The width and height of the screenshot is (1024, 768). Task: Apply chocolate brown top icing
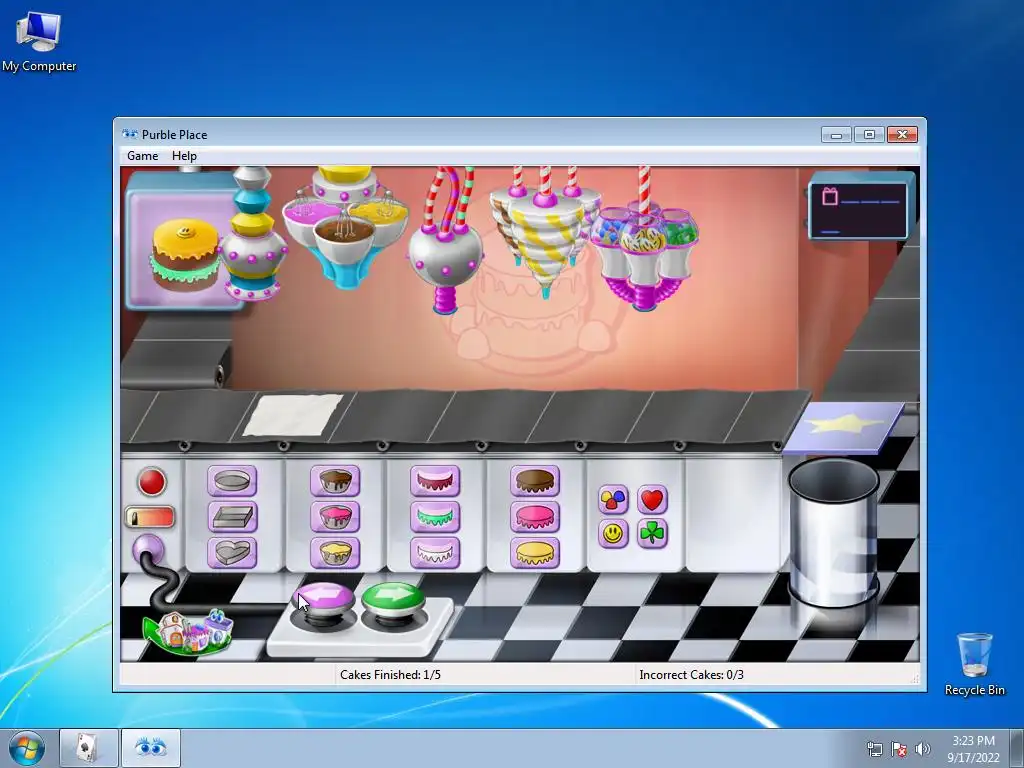[x=535, y=481]
